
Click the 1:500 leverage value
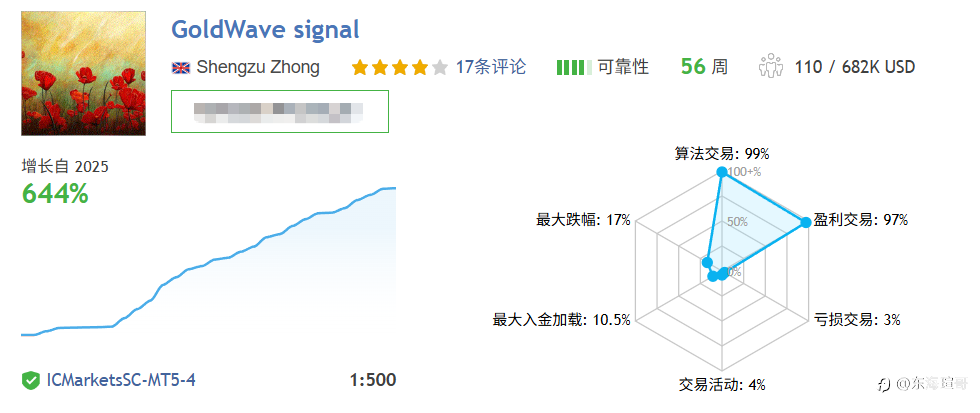[x=372, y=380]
